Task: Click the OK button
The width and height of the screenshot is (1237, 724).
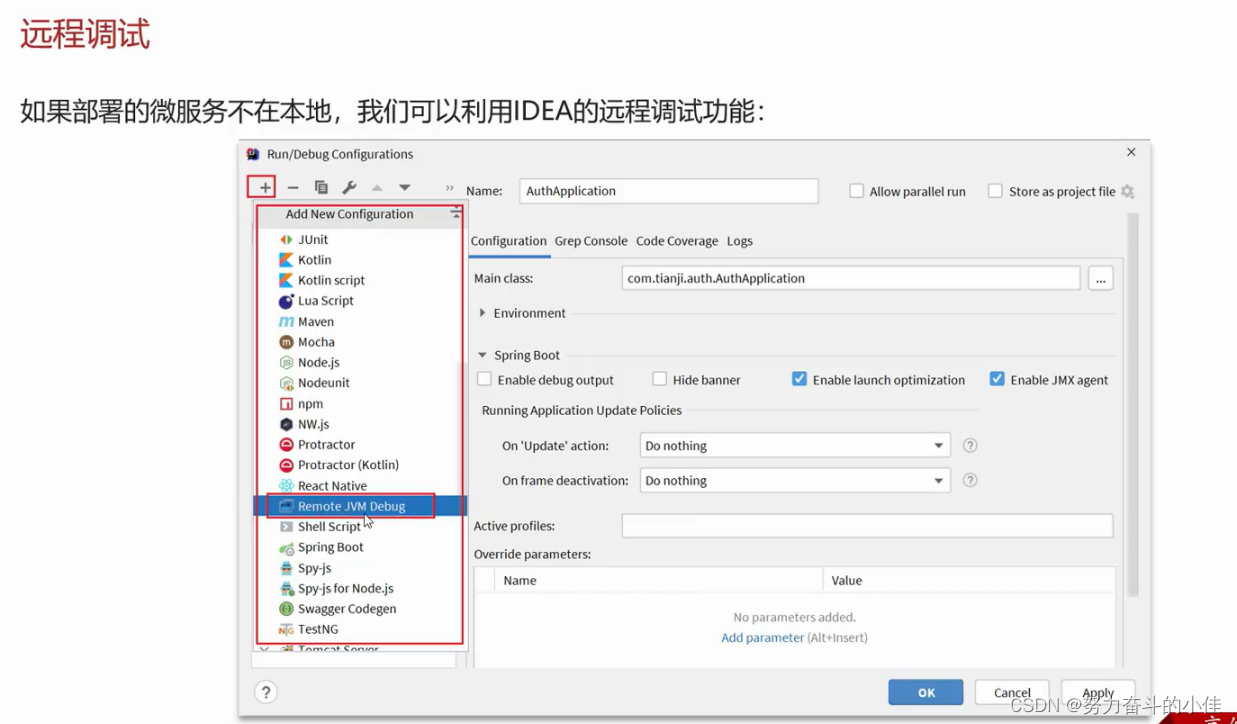Action: coord(926,692)
